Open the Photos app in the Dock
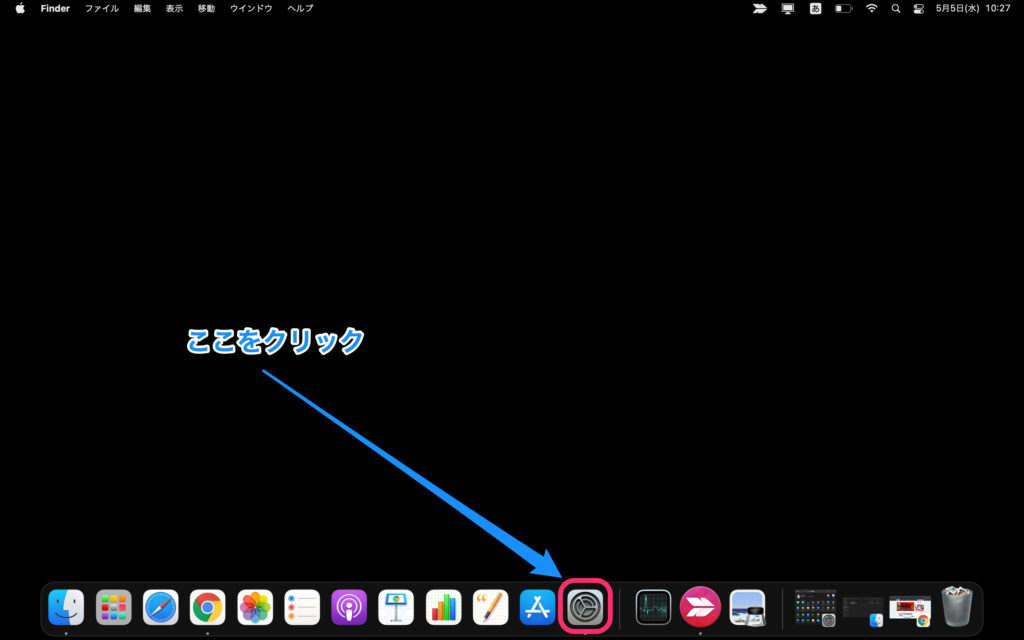Screen dimensions: 1024x640 pyautogui.click(x=255, y=607)
